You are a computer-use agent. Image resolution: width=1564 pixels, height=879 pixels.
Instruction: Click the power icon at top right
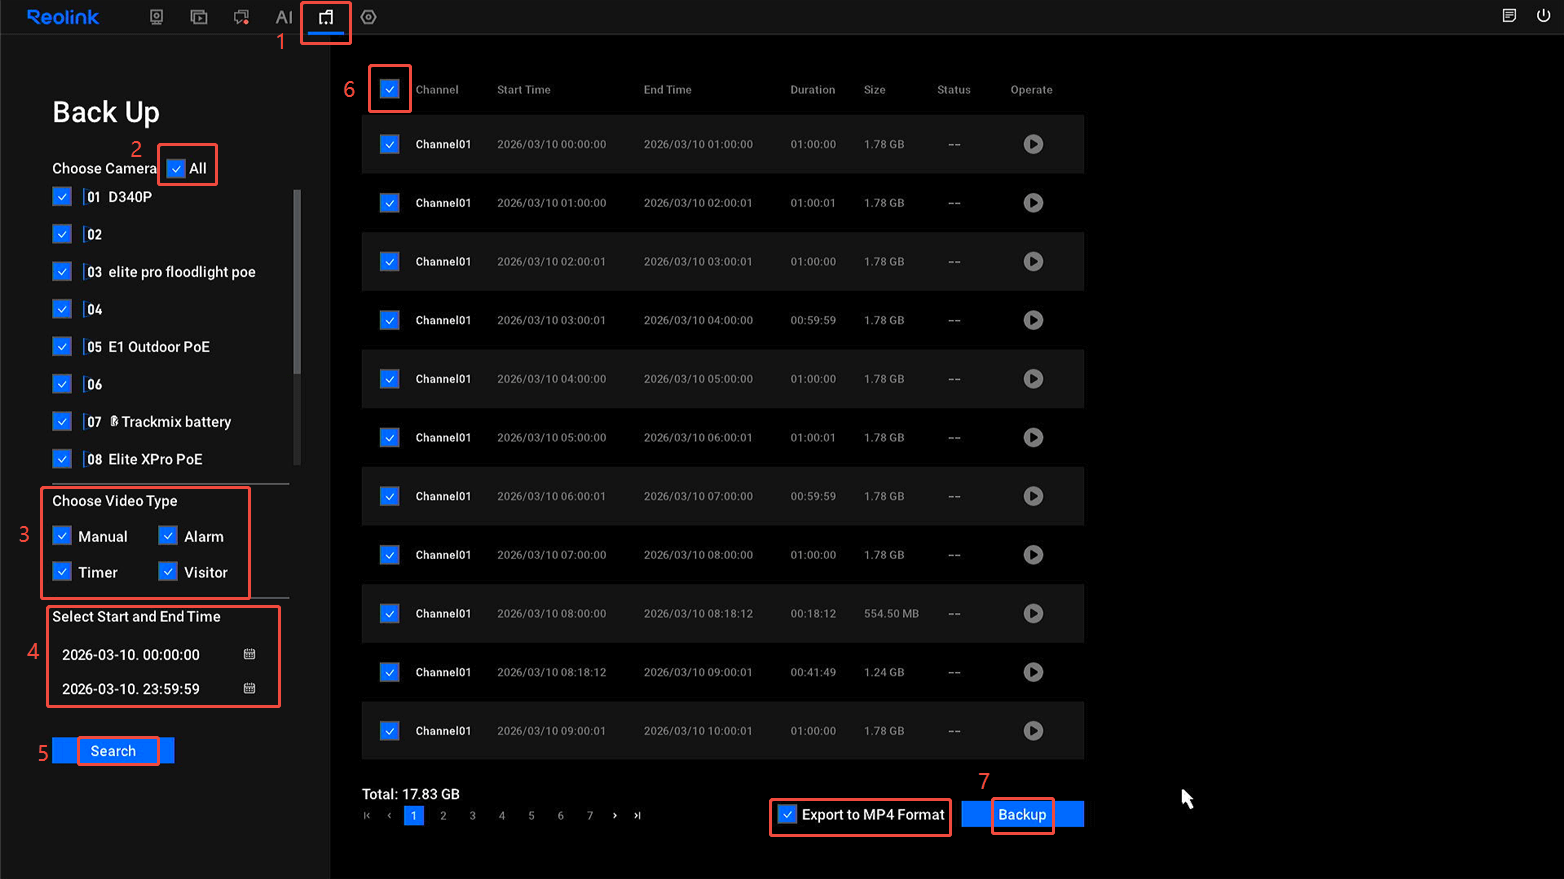pyautogui.click(x=1543, y=16)
